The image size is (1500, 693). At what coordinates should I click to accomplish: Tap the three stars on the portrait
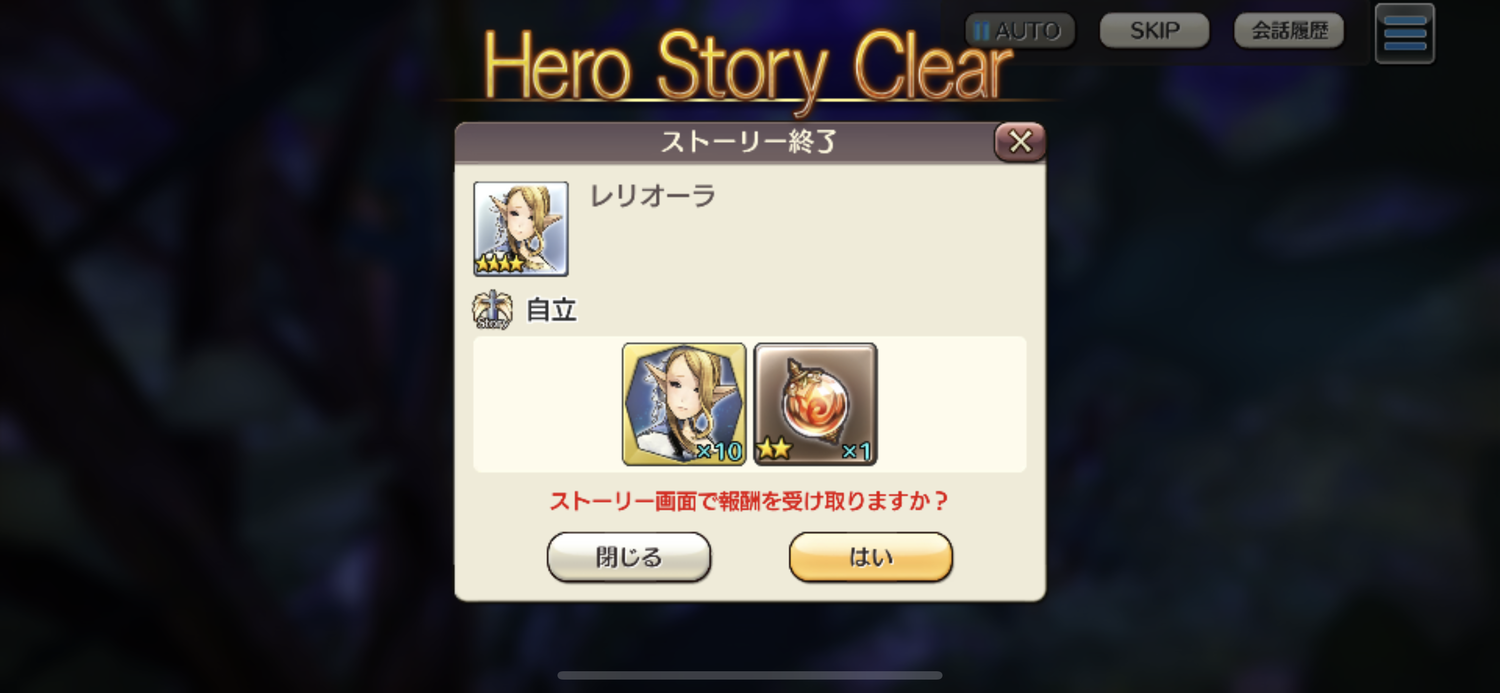[x=499, y=264]
